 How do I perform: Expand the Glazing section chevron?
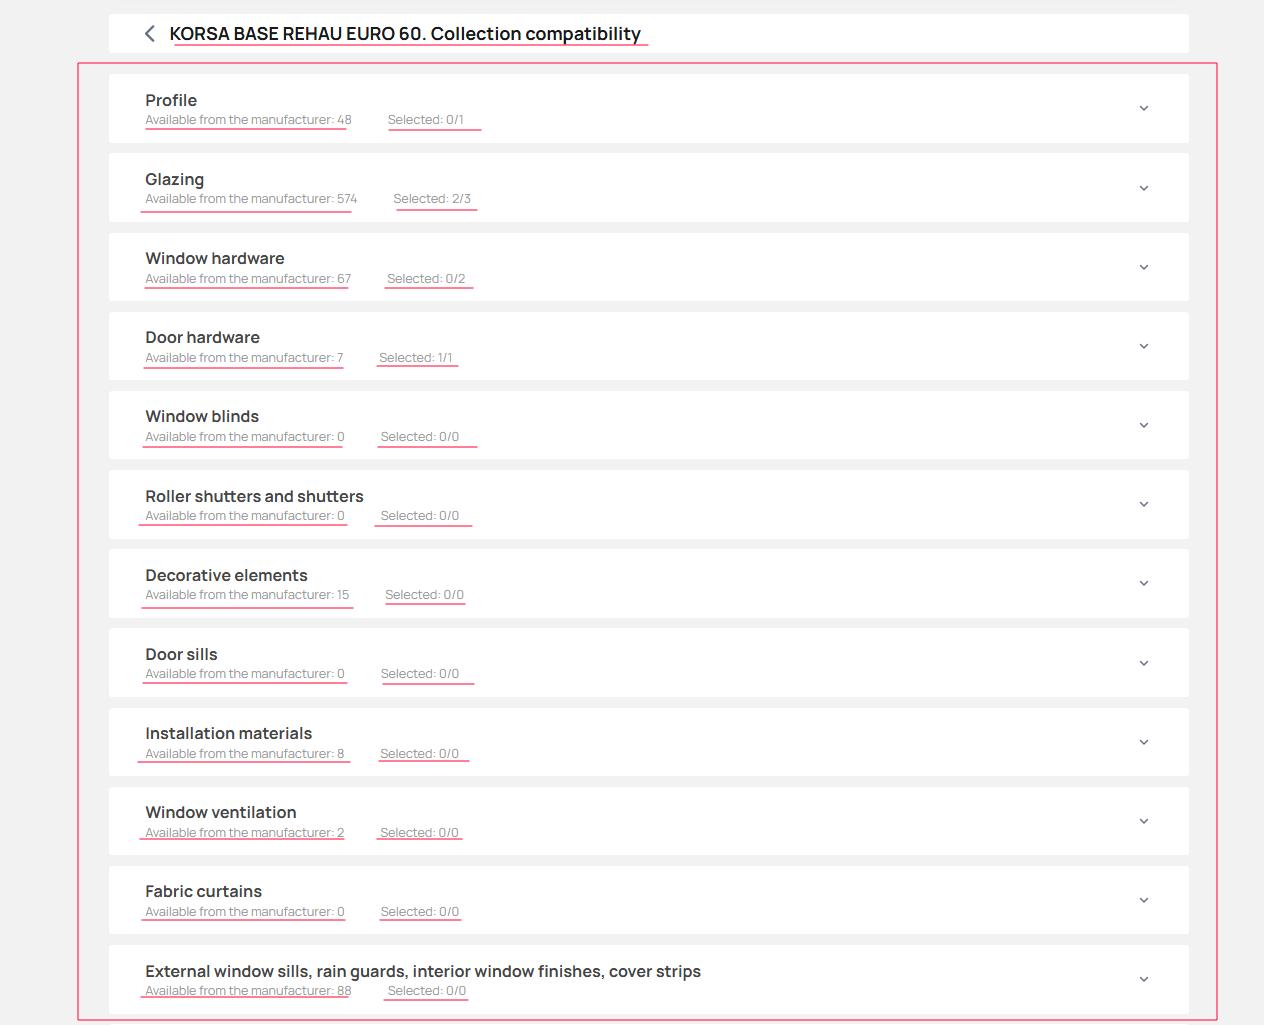(1144, 188)
